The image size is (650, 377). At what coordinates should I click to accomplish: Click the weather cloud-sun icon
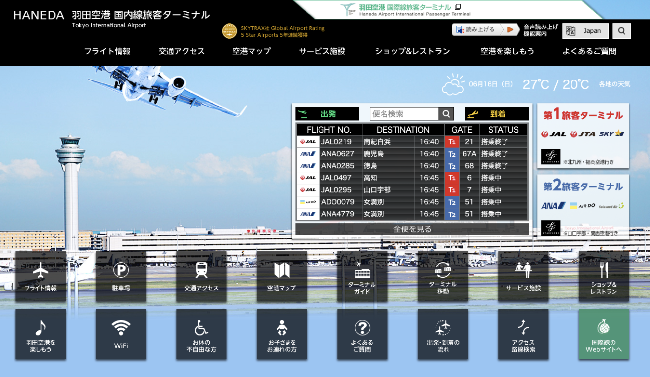(453, 84)
